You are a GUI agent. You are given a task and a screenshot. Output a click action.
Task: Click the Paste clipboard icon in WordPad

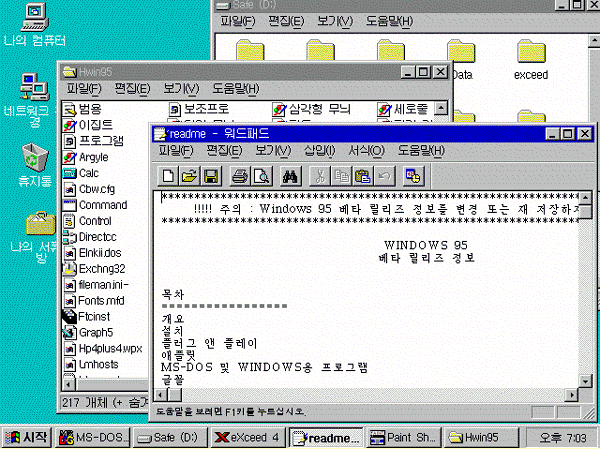point(363,176)
